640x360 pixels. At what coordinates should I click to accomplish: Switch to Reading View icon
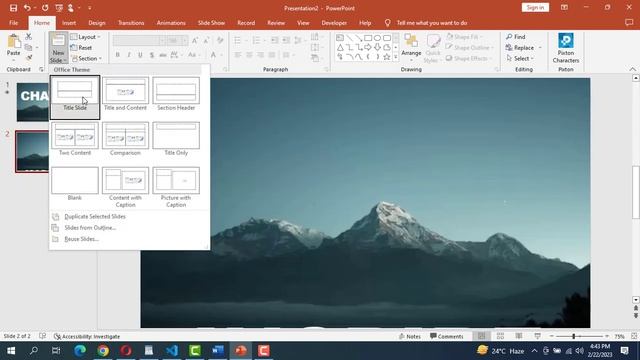[x=519, y=336]
